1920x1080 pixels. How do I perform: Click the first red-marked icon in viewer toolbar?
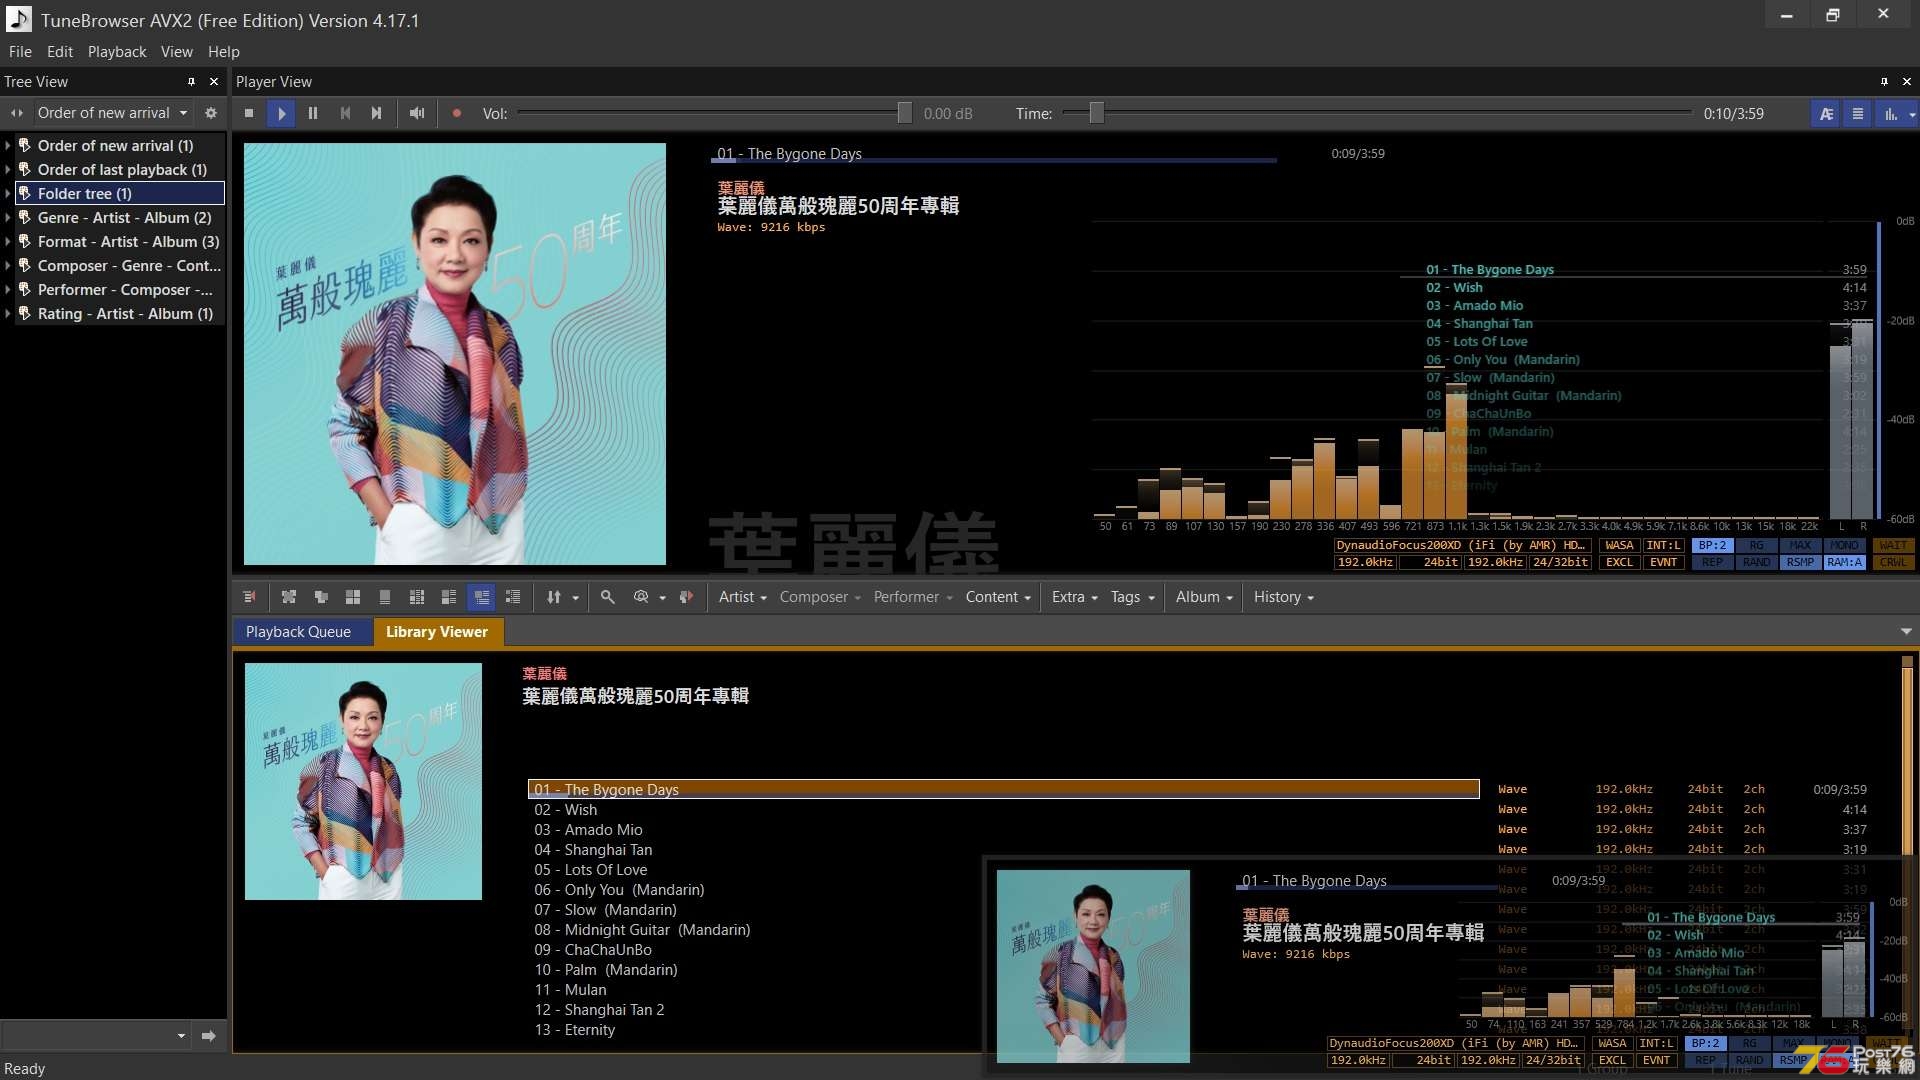pyautogui.click(x=249, y=597)
